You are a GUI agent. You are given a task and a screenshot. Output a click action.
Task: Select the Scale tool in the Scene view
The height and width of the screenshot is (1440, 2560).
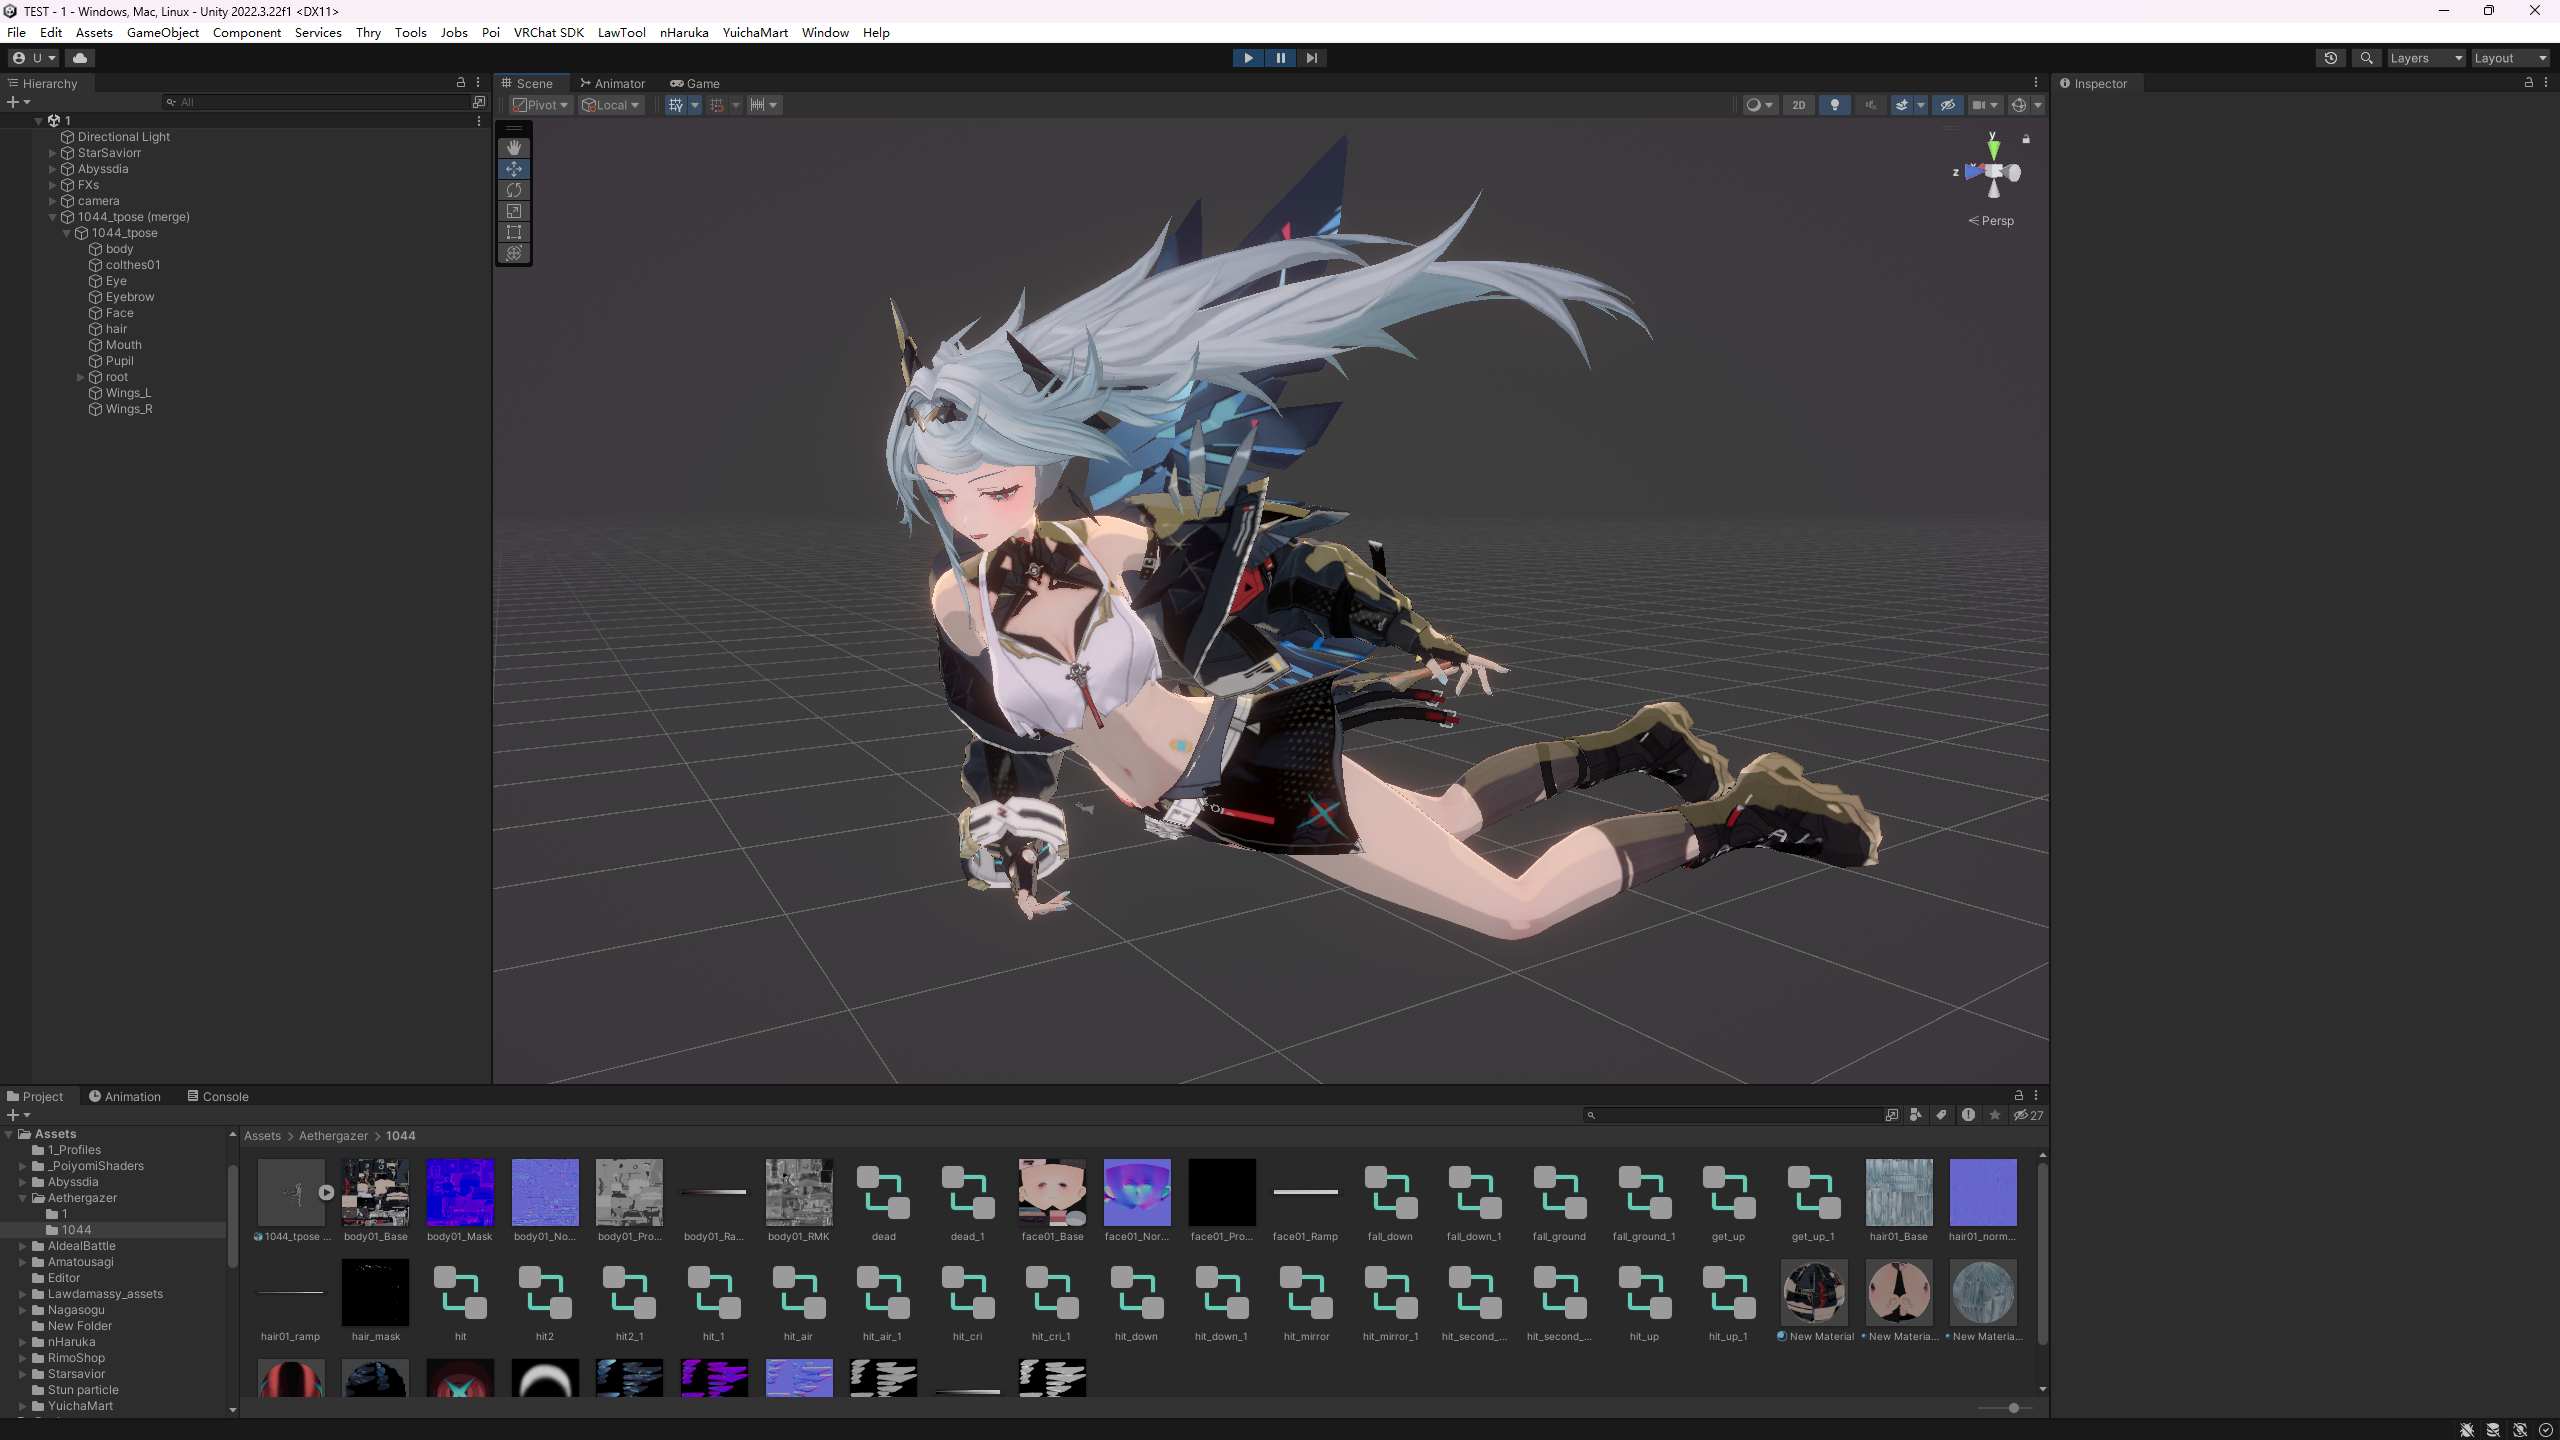click(x=514, y=211)
